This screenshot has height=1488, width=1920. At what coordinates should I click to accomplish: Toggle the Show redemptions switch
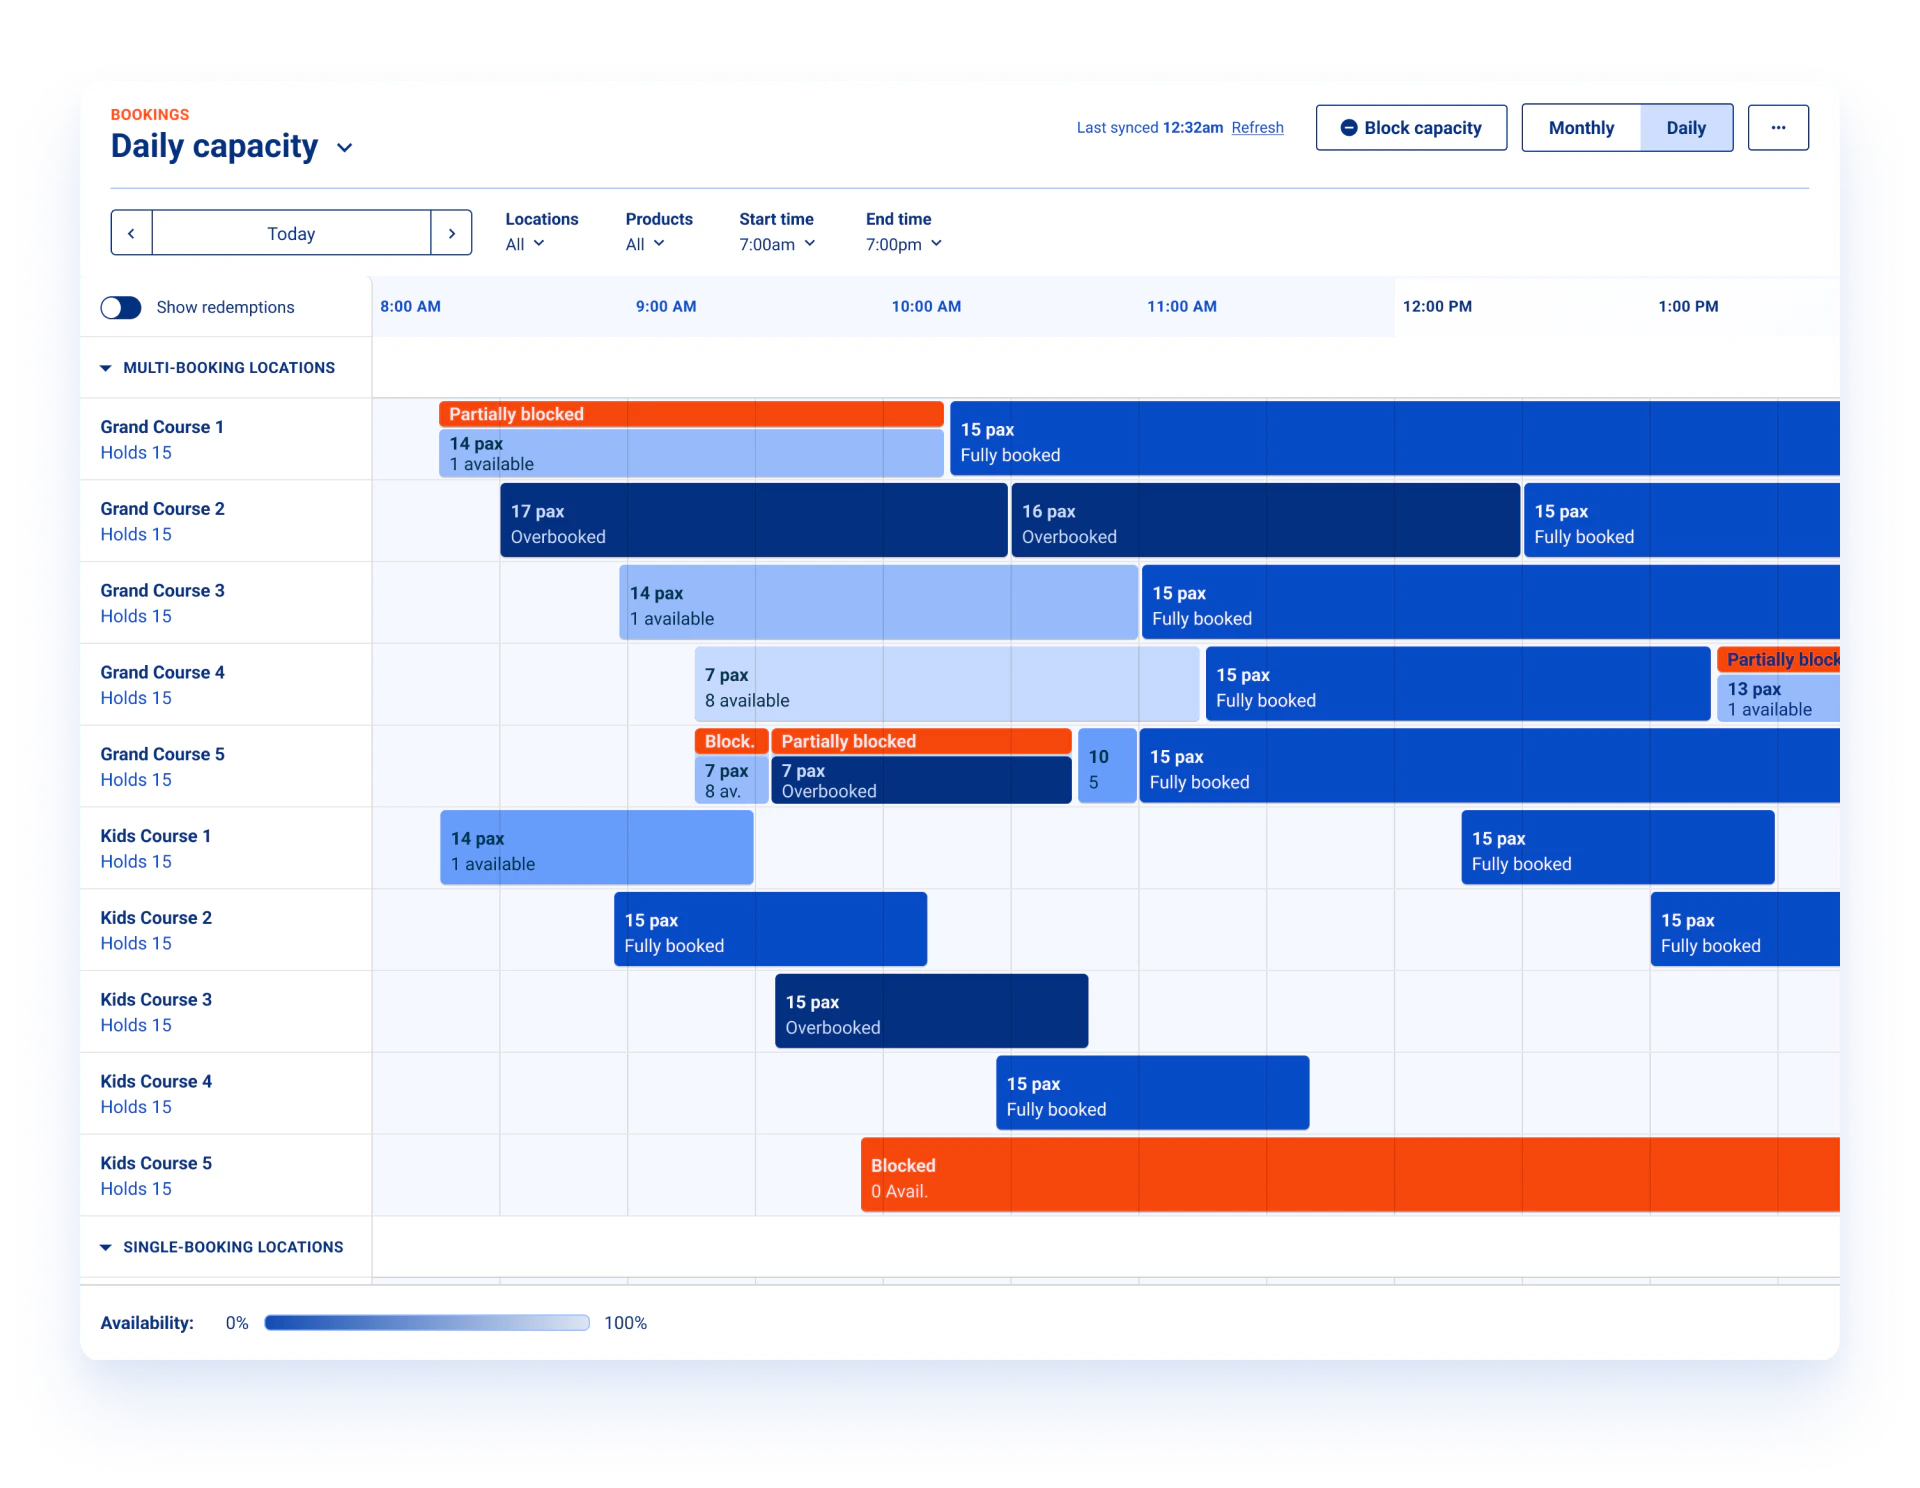121,307
